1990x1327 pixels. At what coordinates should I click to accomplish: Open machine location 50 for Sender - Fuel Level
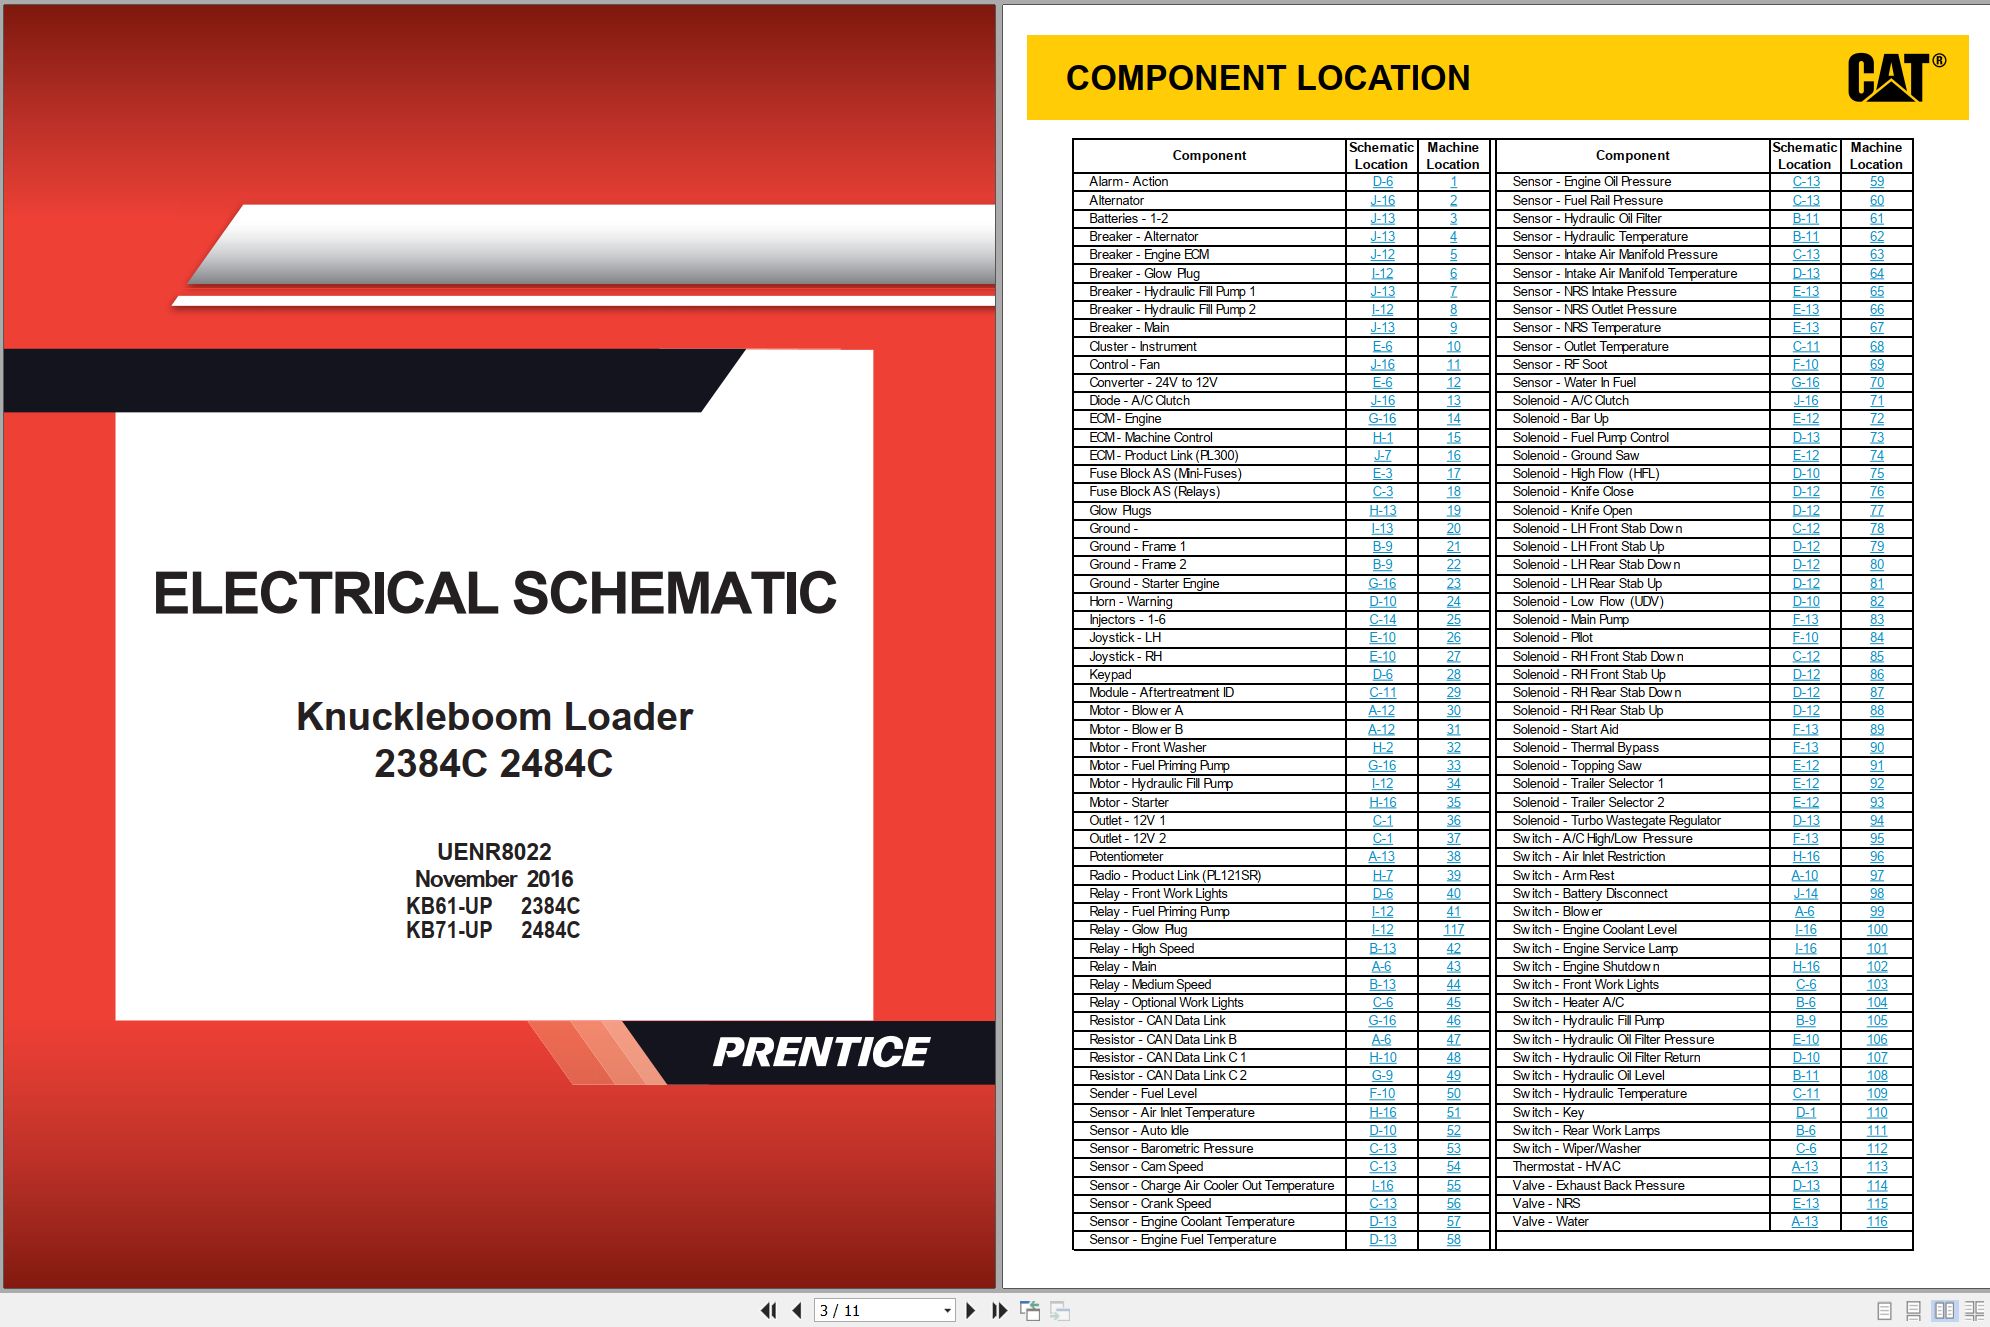point(1453,1094)
